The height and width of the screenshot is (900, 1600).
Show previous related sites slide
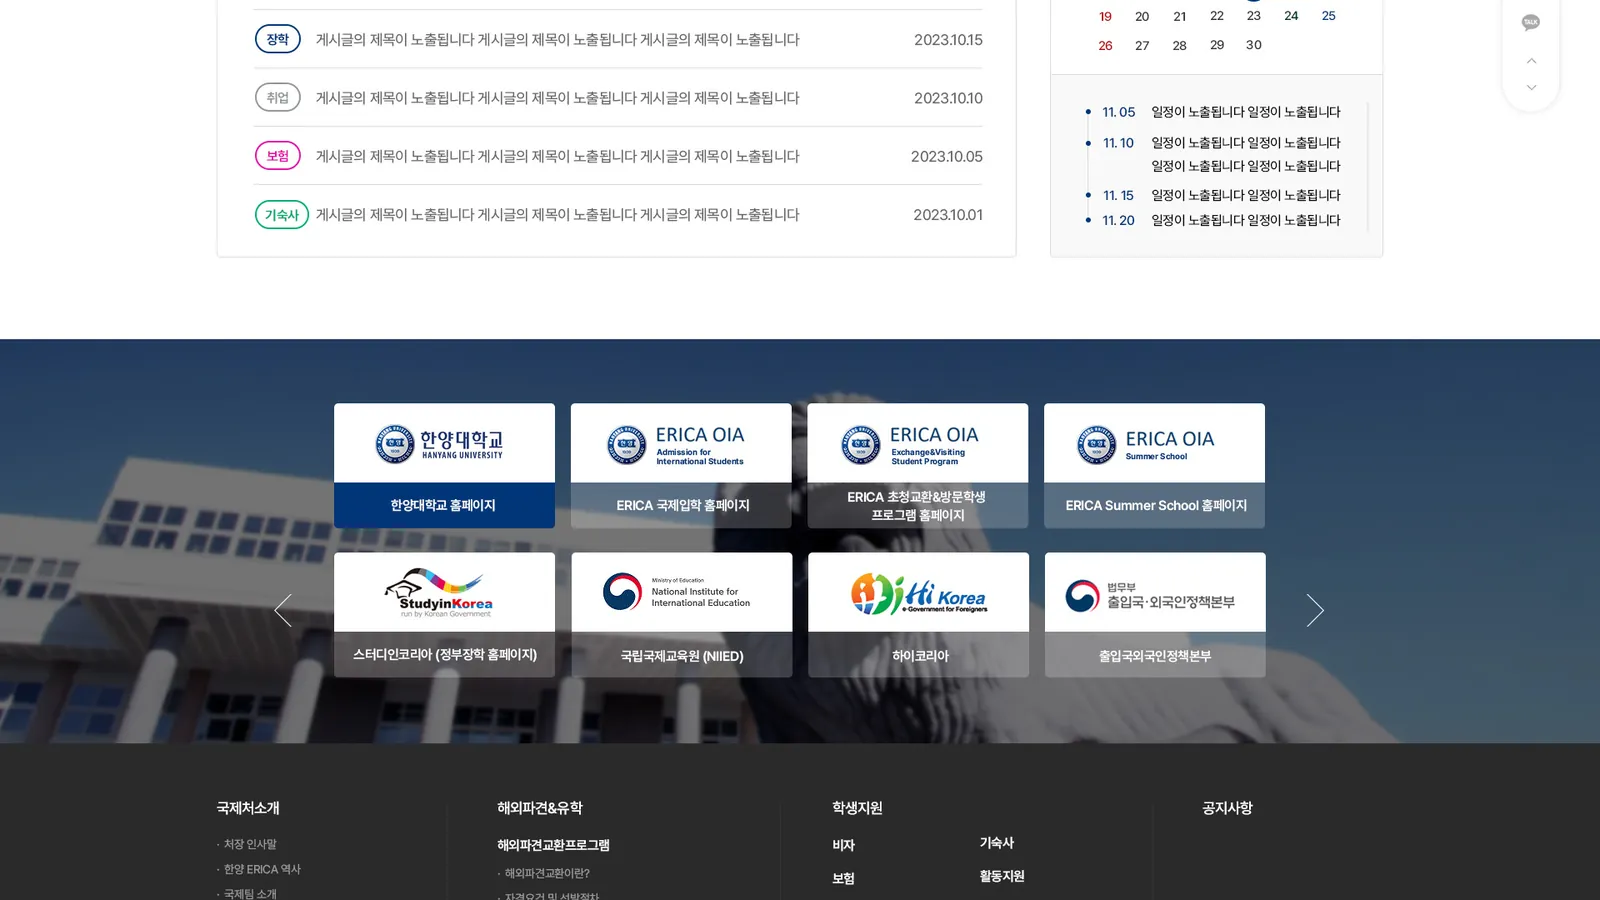[x=283, y=610]
